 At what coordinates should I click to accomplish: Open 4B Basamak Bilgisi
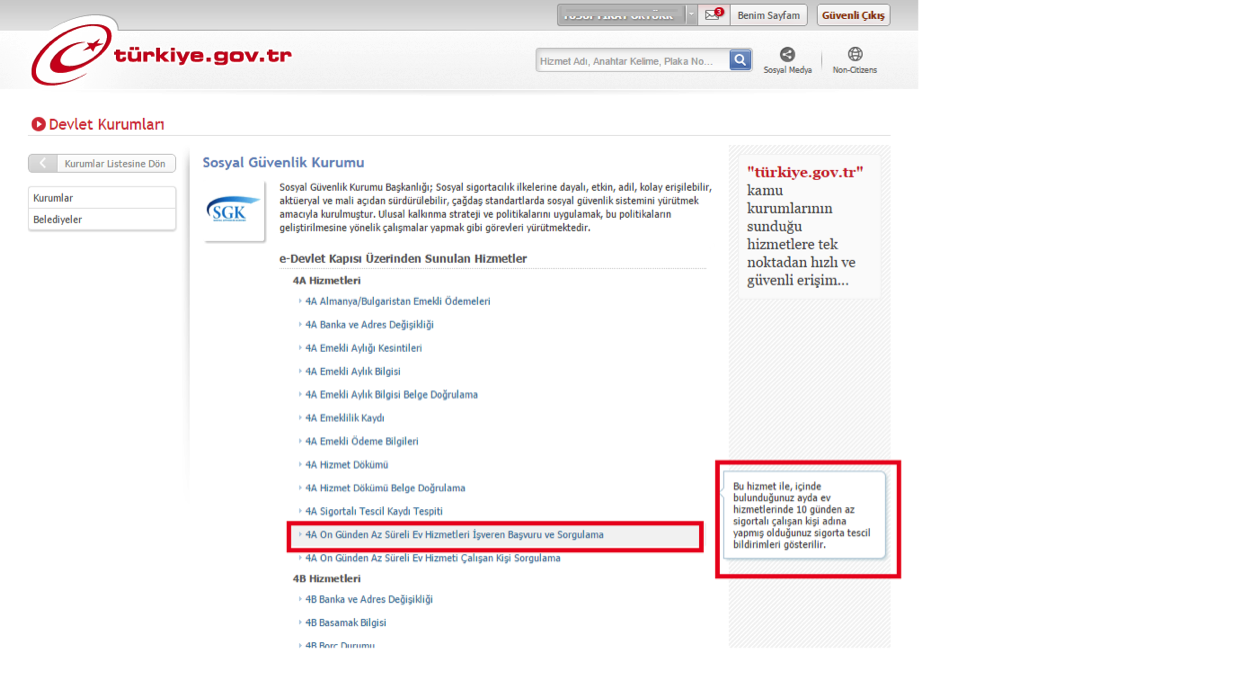(345, 623)
